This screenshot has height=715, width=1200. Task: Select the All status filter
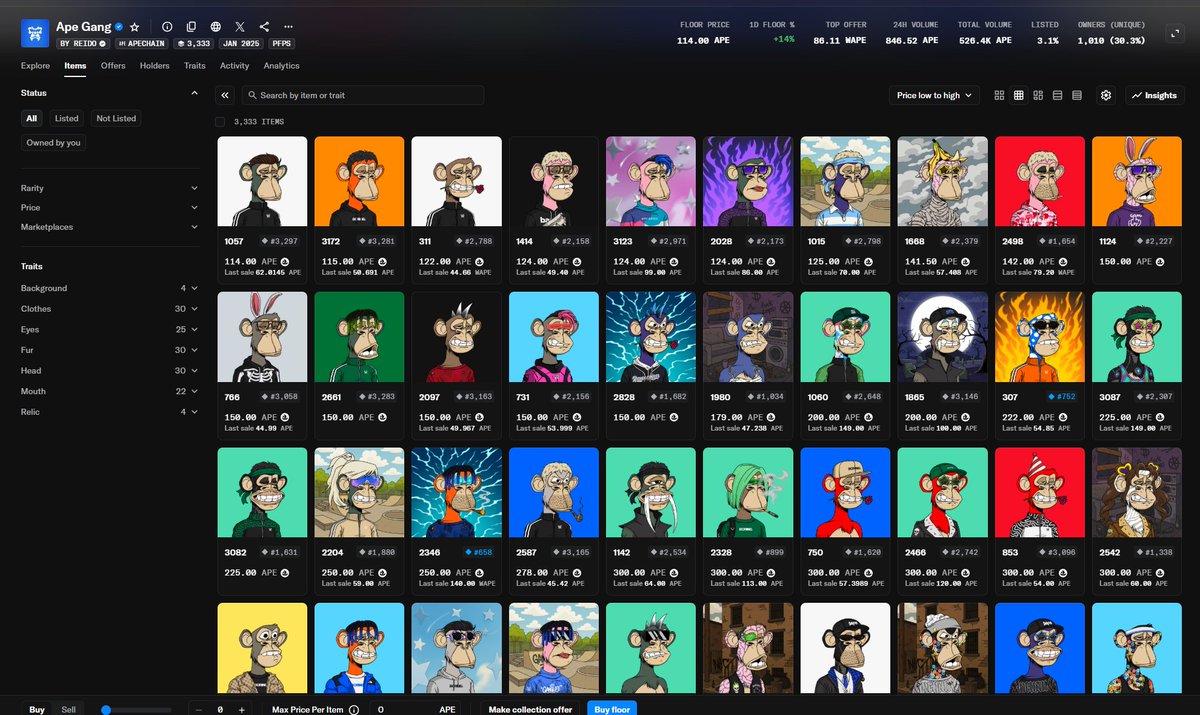[32, 118]
